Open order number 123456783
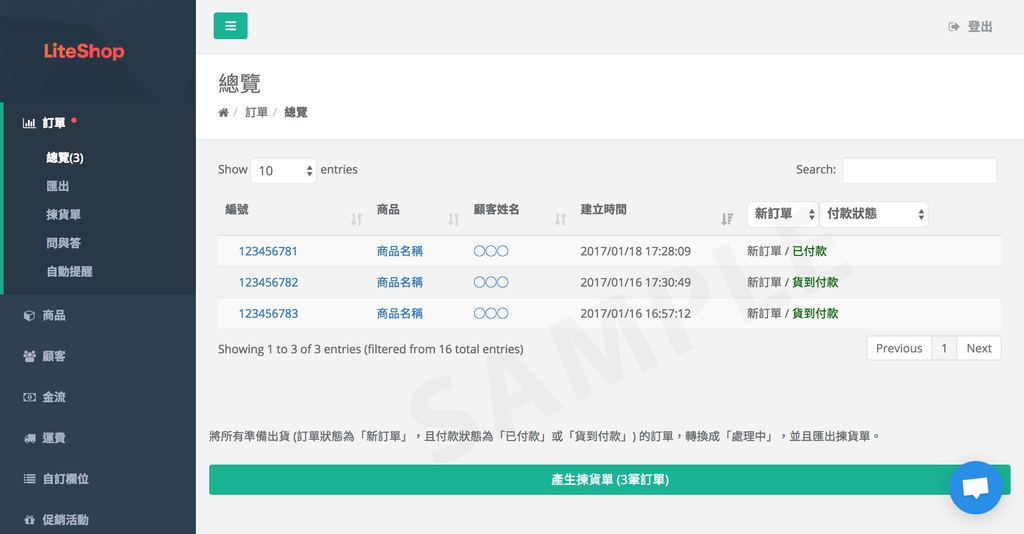Screen dimensions: 1024x534 268,313
